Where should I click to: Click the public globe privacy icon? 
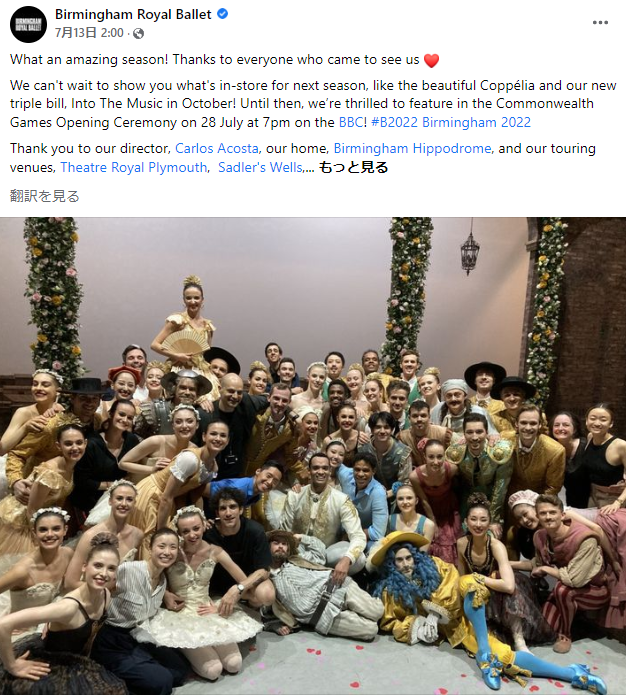tap(139, 33)
